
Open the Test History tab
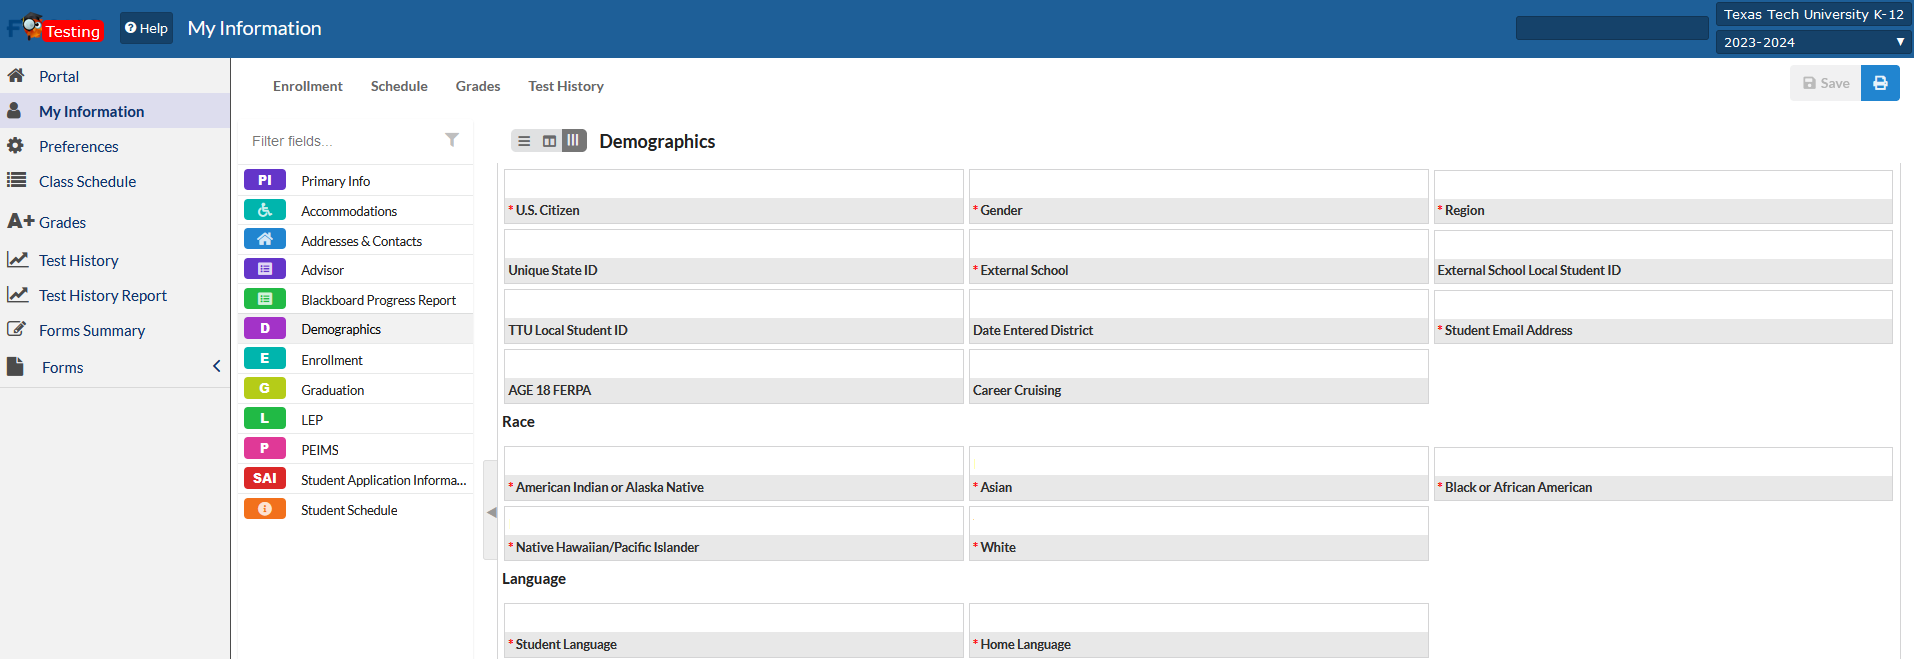coord(566,86)
